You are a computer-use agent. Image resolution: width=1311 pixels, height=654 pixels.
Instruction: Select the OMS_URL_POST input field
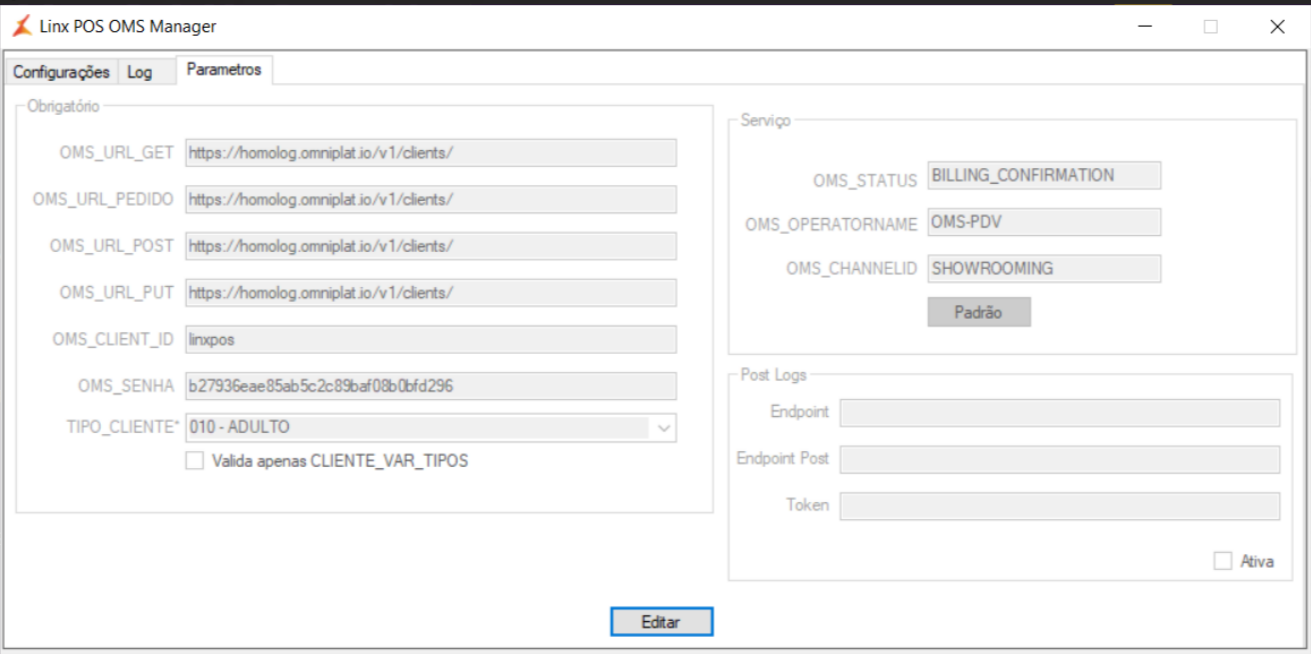click(x=431, y=246)
